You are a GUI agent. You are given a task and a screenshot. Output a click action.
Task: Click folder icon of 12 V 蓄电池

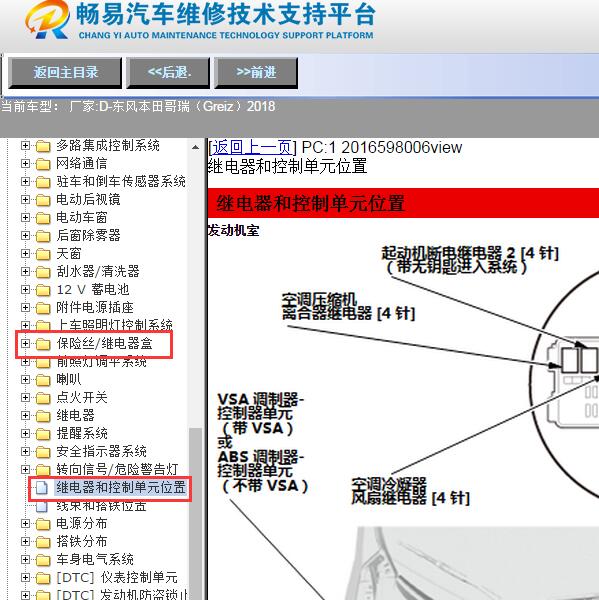pyautogui.click(x=43, y=290)
